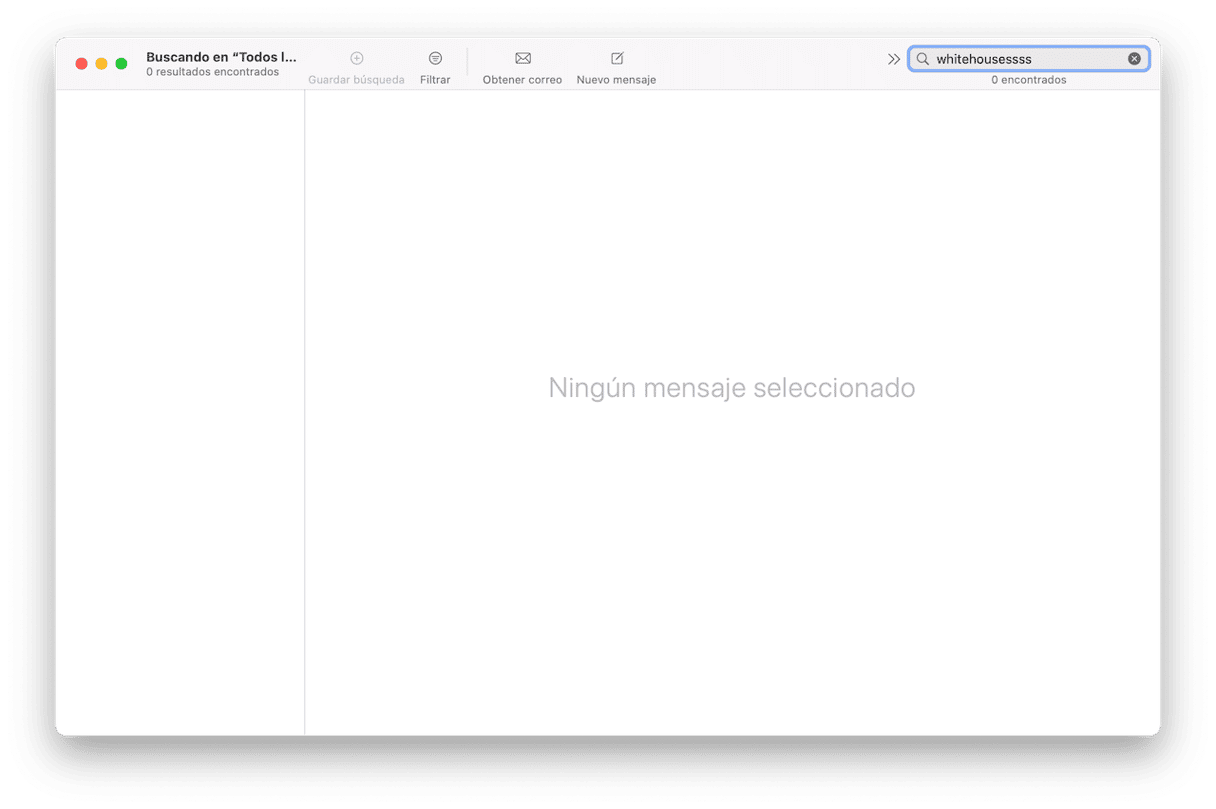Open the Filtrar filter icon

[x=435, y=58]
